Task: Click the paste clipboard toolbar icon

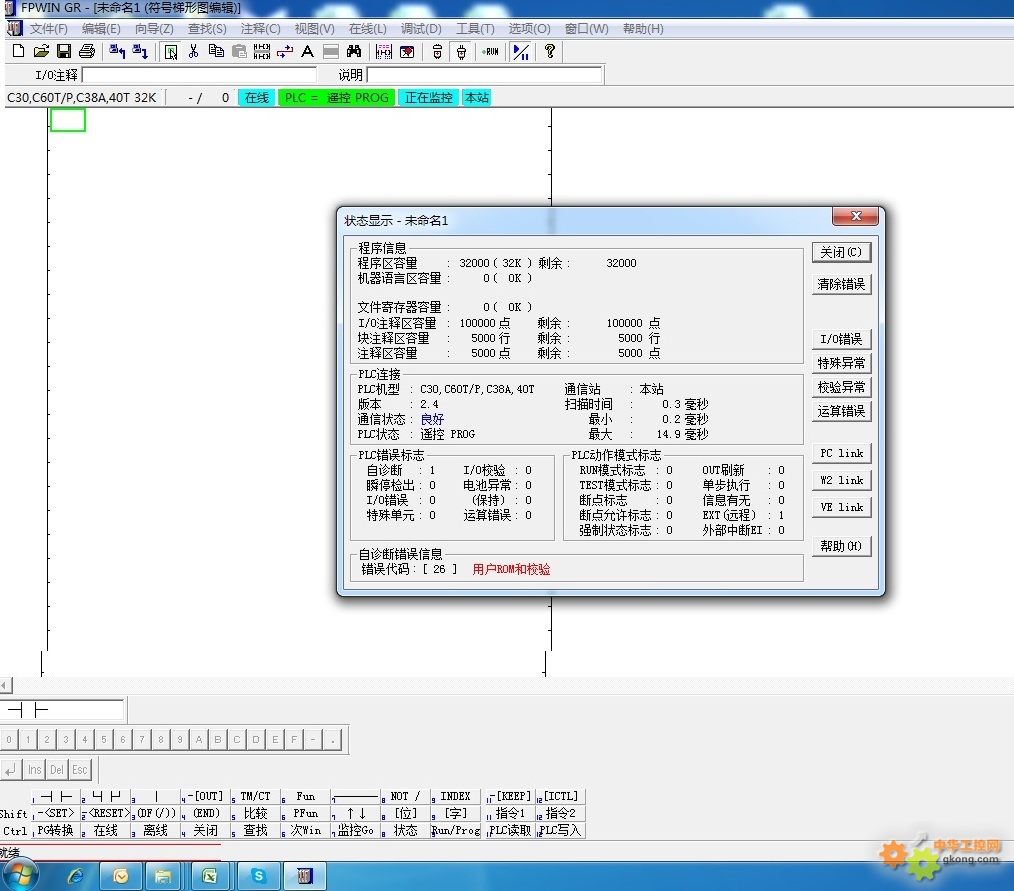Action: [239, 52]
